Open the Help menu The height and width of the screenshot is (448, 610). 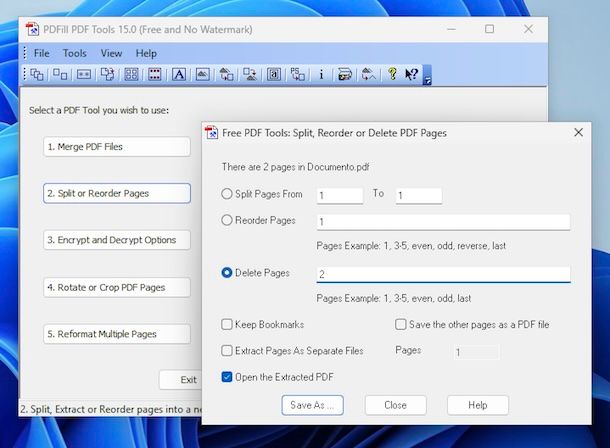click(x=146, y=53)
